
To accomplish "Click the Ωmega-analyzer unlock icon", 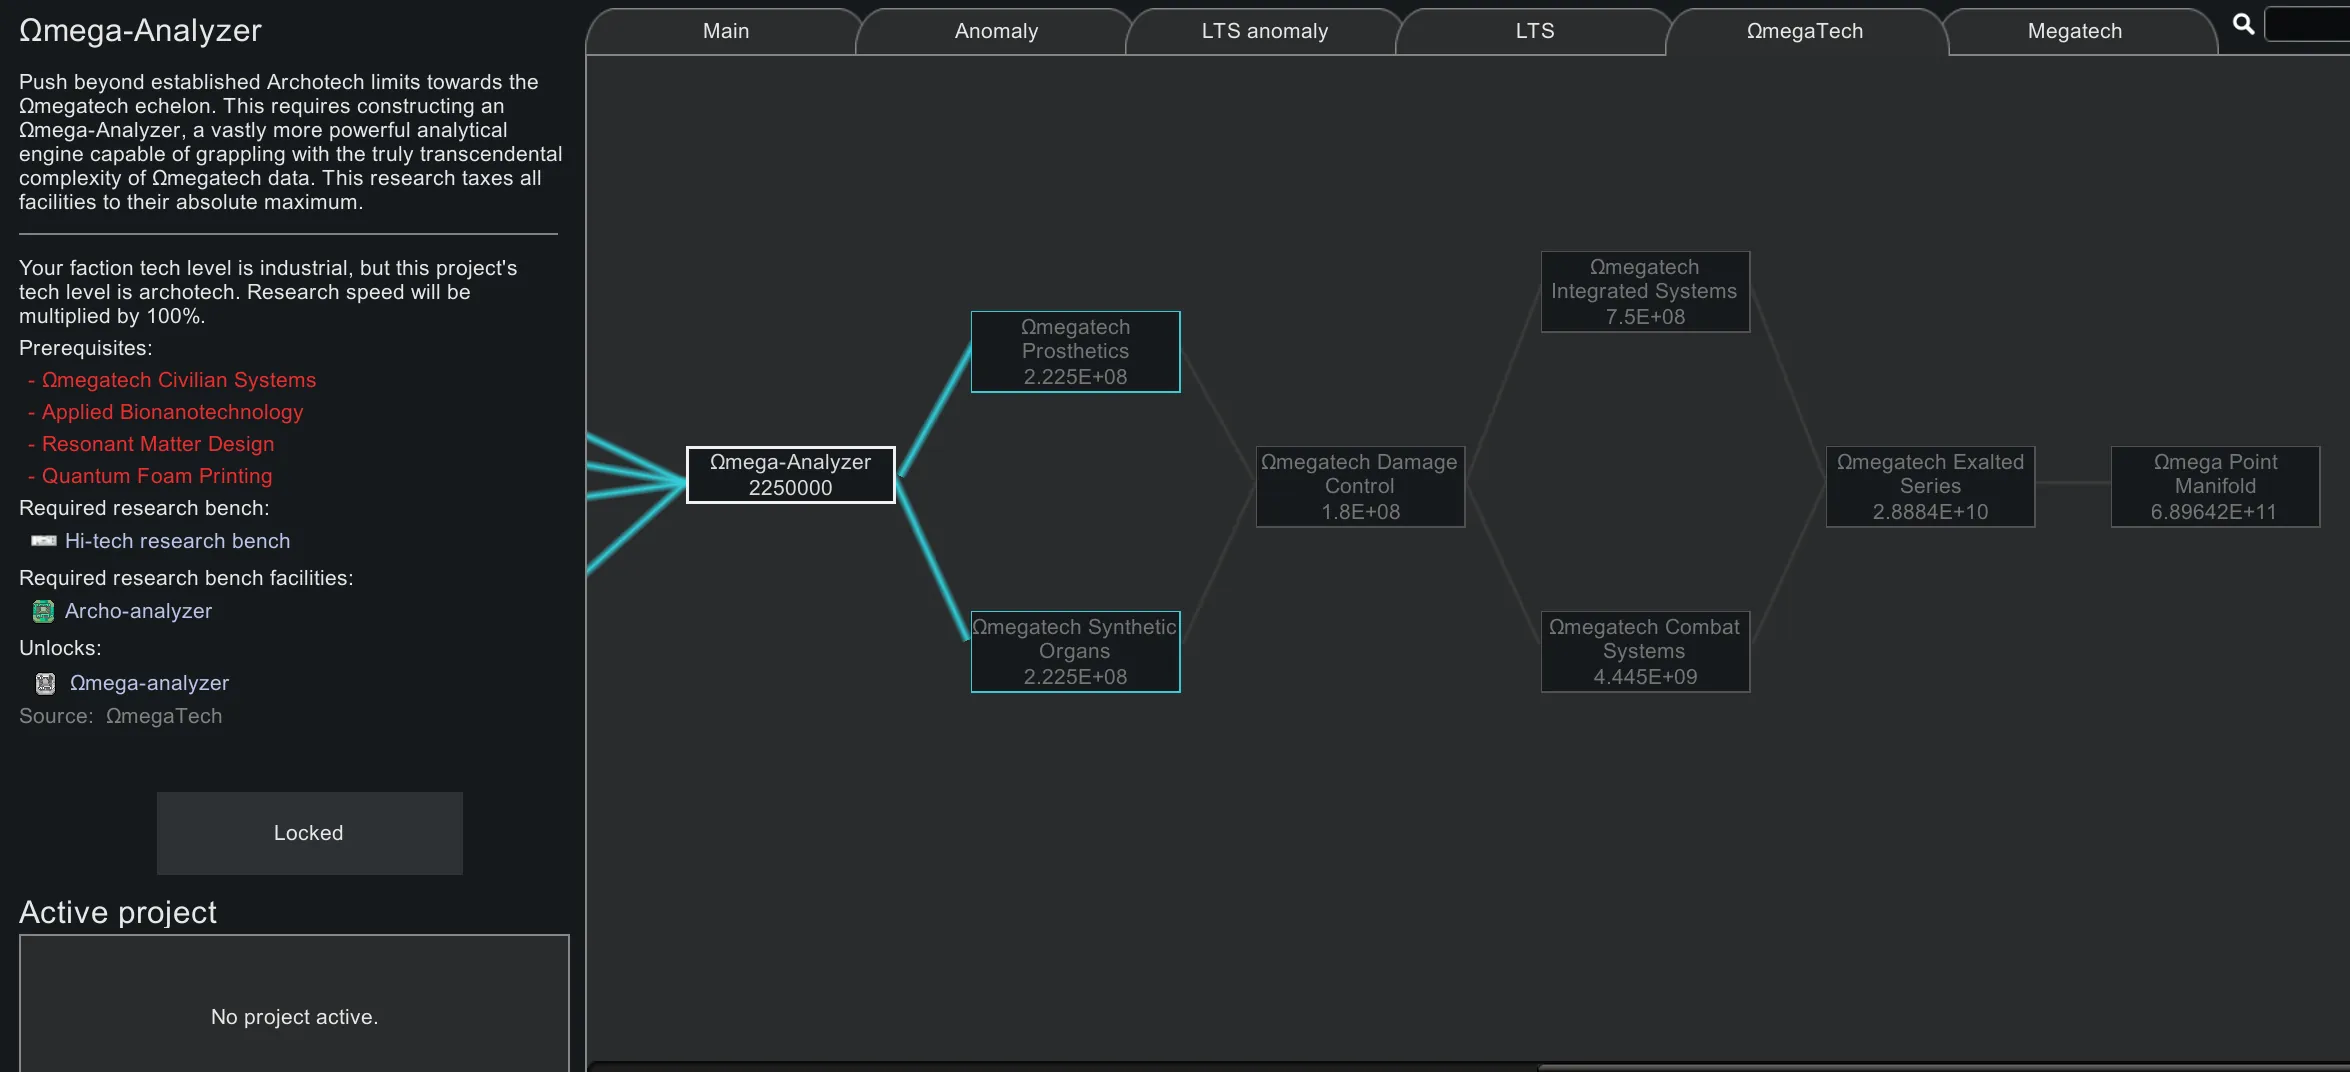I will coord(45,683).
